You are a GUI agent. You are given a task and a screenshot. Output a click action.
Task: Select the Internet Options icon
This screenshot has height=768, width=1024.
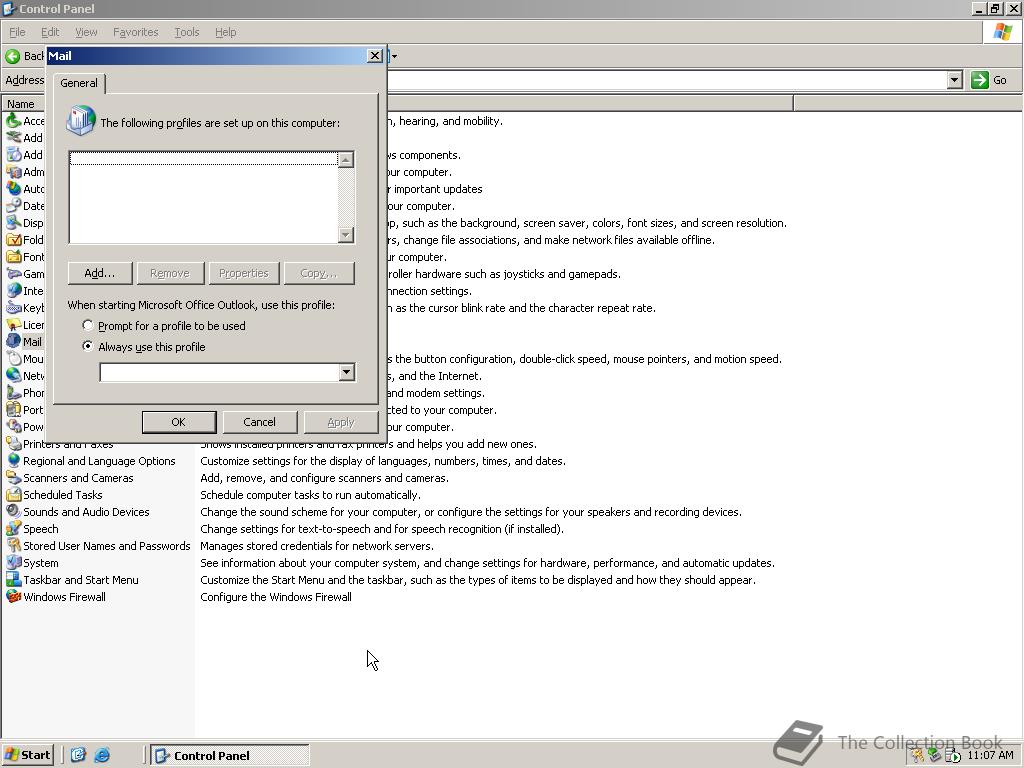pos(13,291)
